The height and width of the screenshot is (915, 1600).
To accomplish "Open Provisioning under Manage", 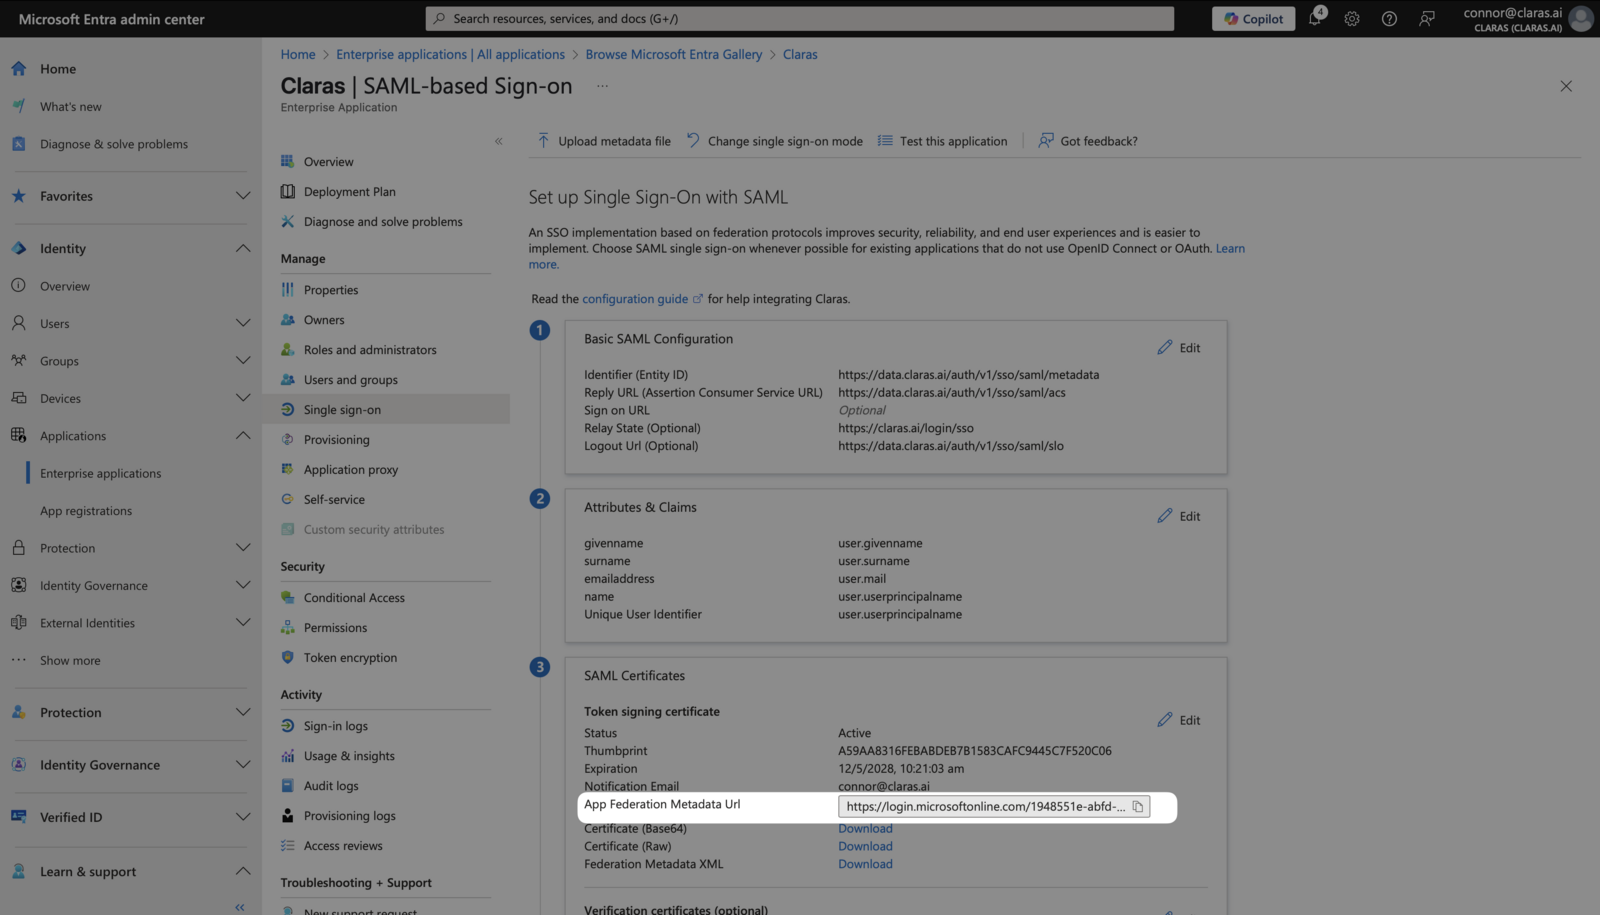I will pyautogui.click(x=336, y=440).
